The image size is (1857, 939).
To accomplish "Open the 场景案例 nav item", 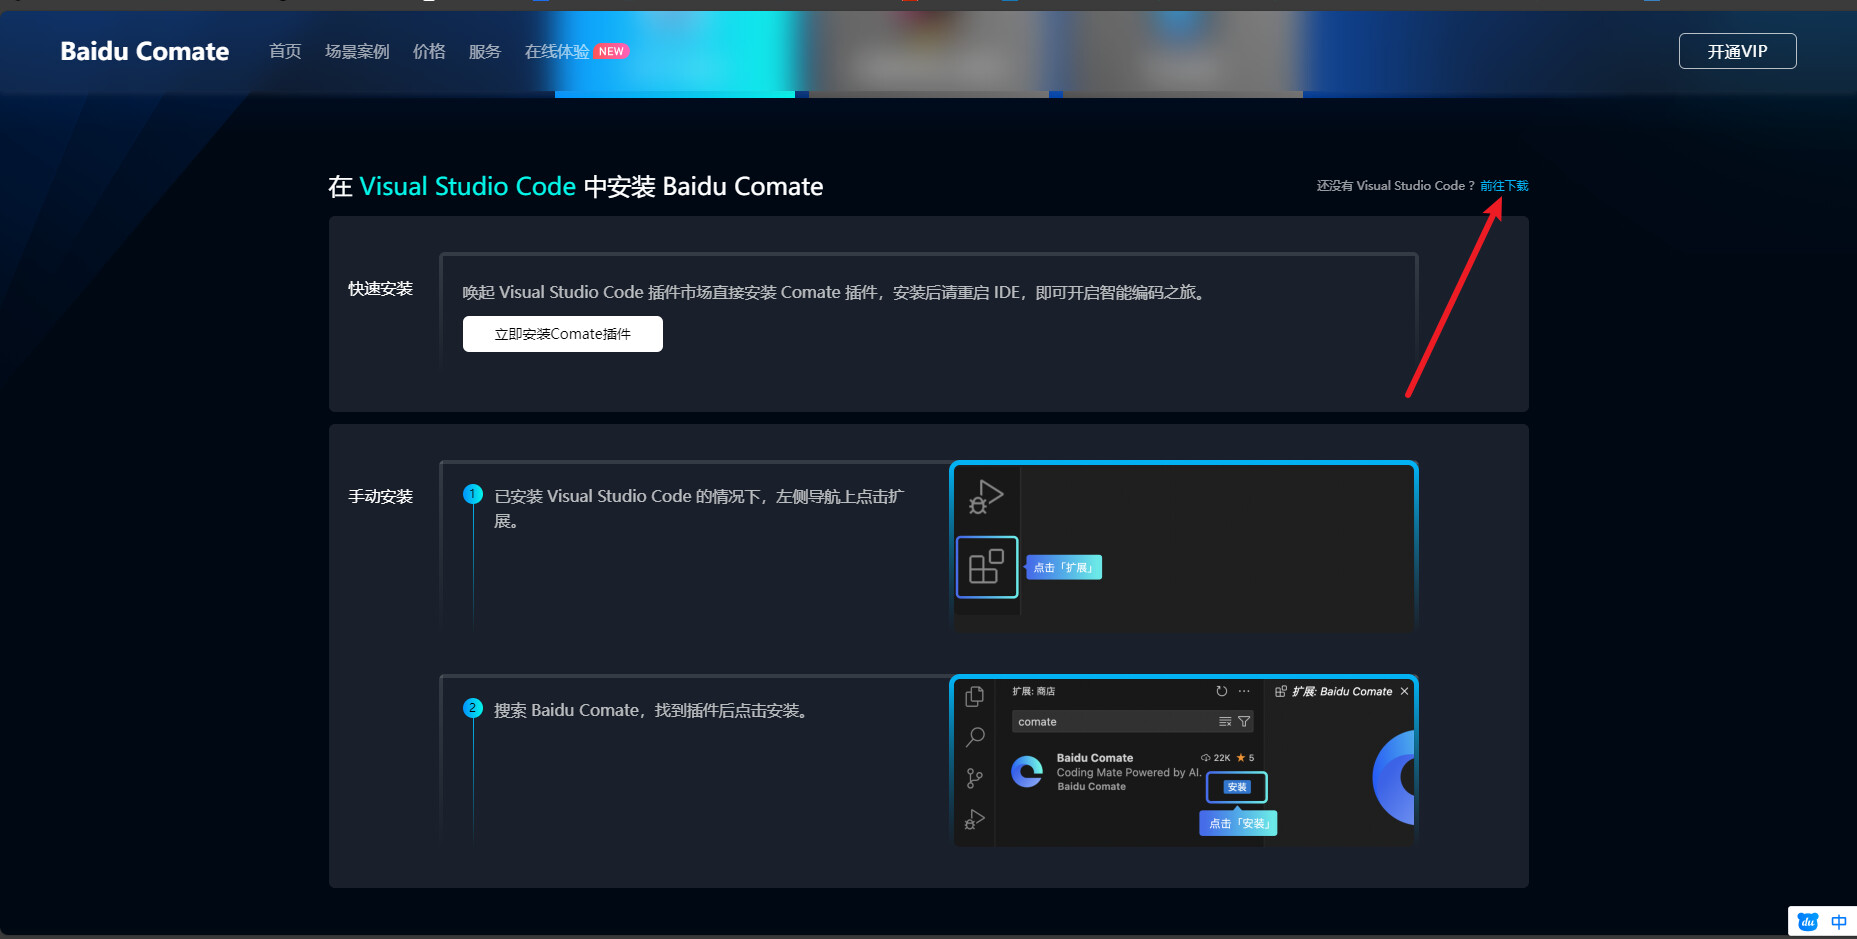I will 357,51.
